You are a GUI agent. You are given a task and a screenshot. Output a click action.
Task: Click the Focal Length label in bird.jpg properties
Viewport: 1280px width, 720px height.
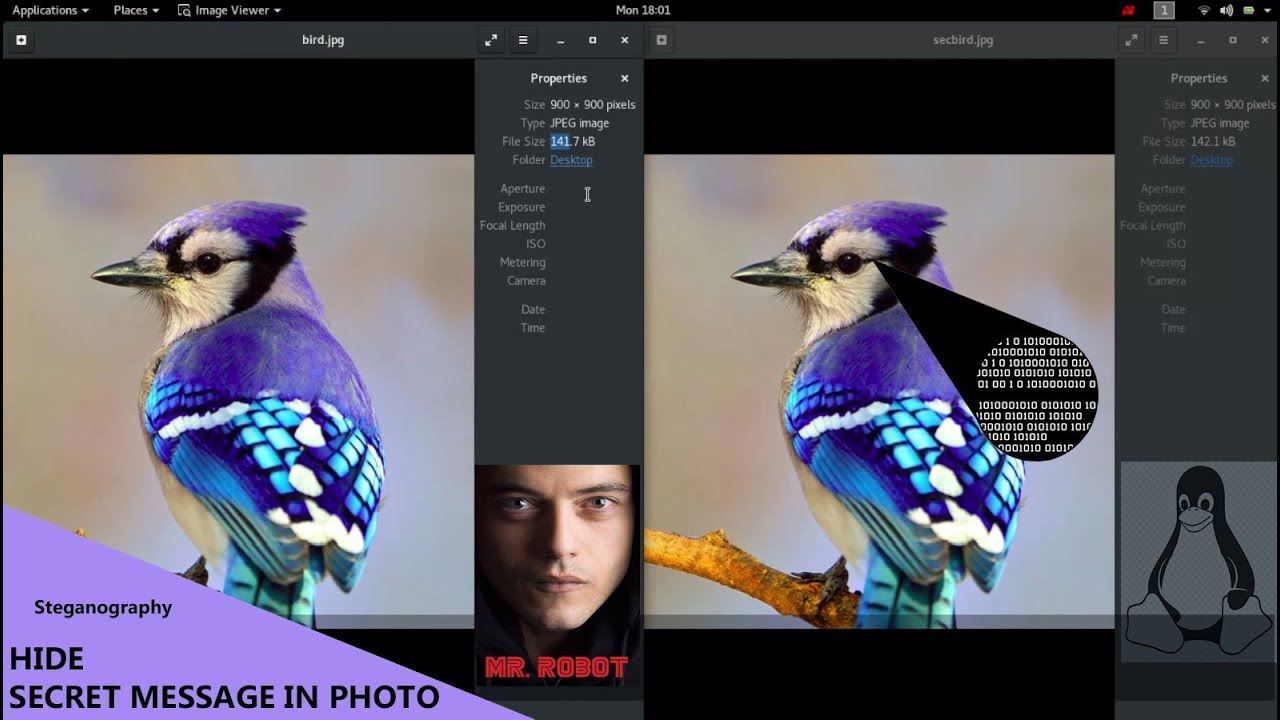pos(512,226)
